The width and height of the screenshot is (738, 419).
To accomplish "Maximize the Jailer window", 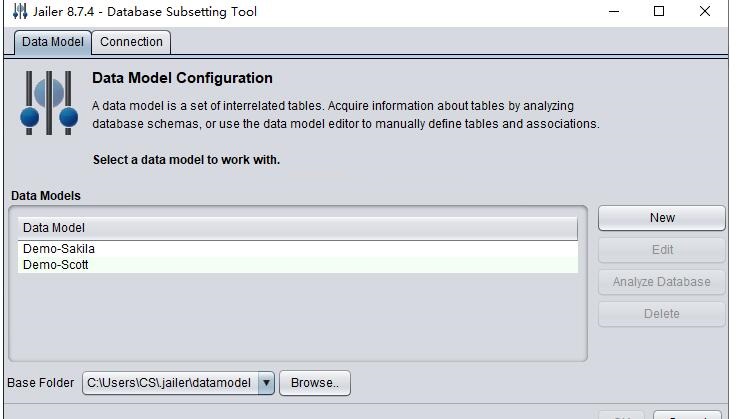I will point(659,11).
